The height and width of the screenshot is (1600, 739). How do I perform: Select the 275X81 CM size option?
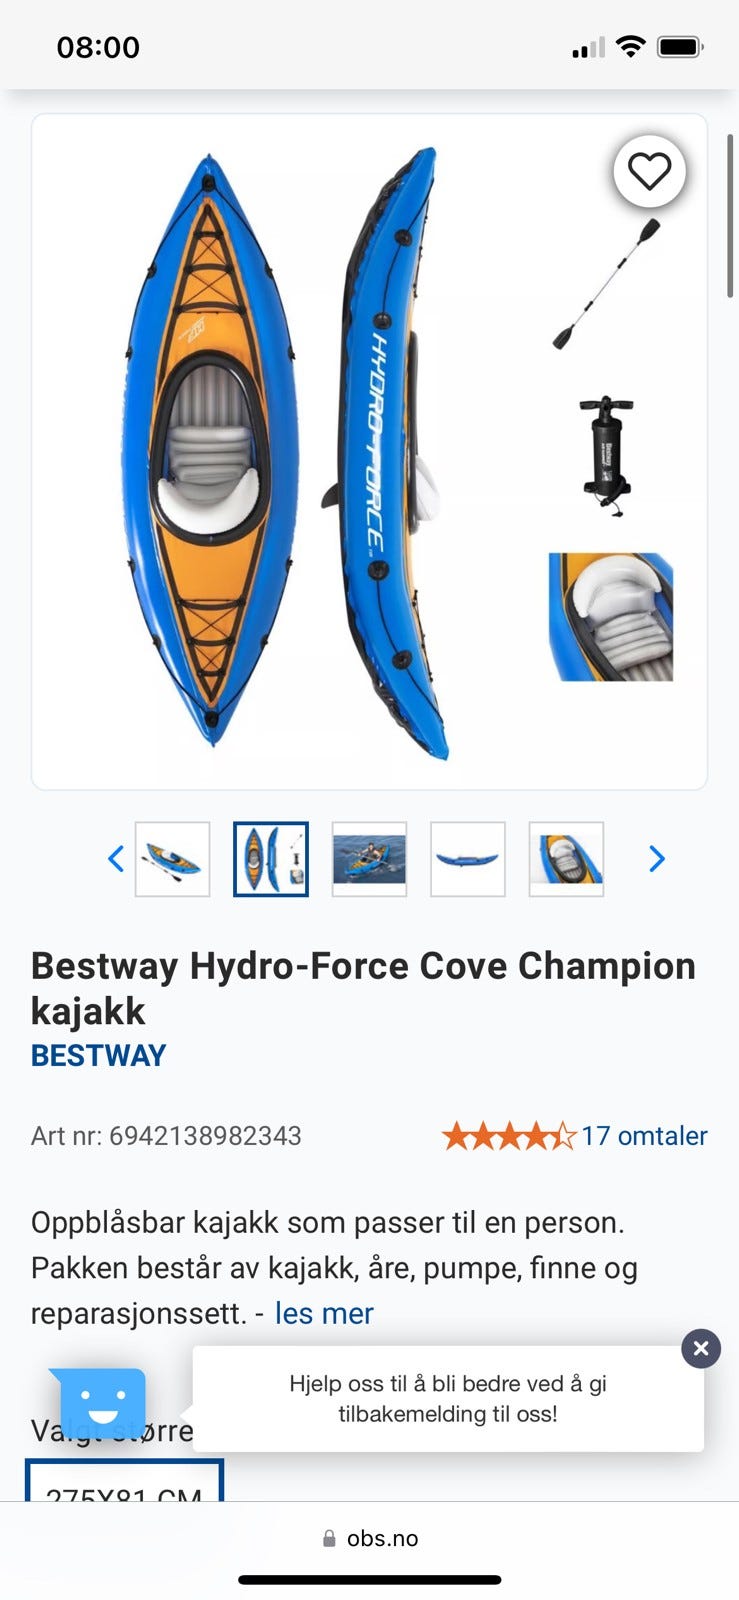[124, 1482]
